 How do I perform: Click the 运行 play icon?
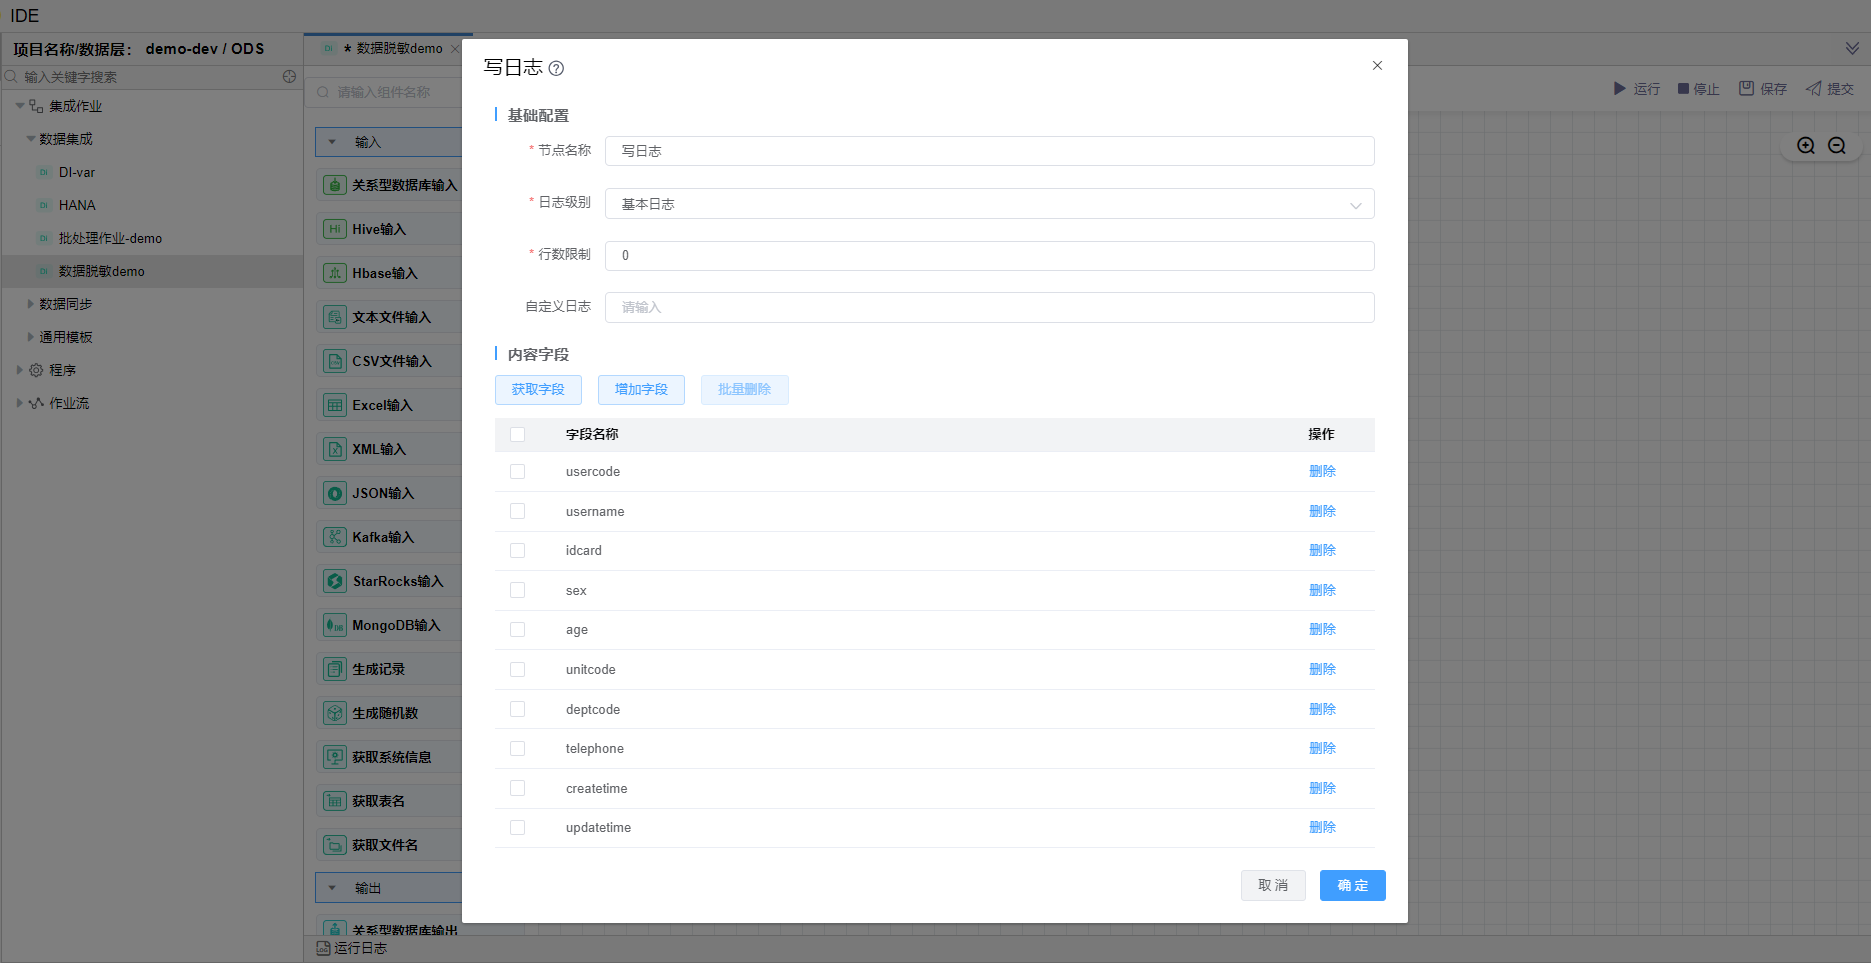point(1619,89)
